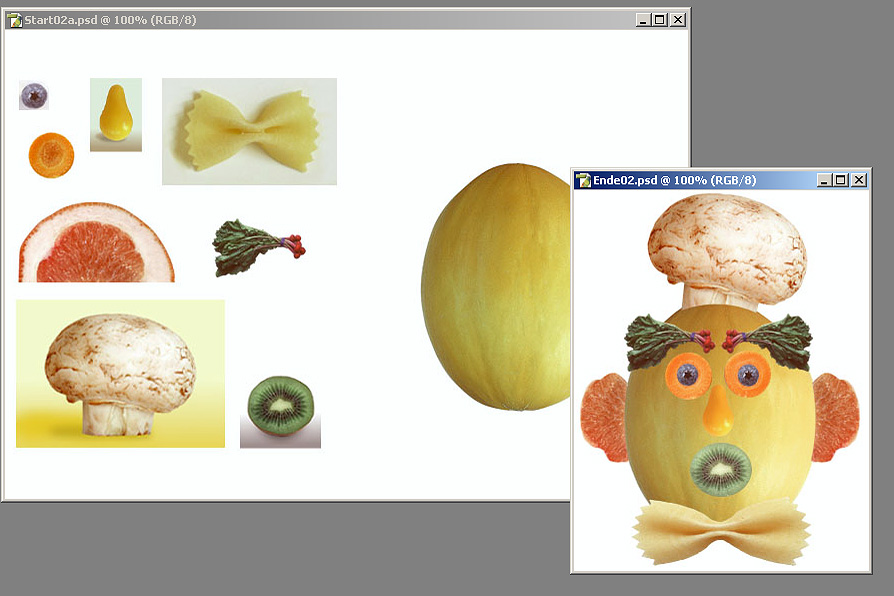
Task: Click the Ende02.psd document icon
Action: point(583,180)
